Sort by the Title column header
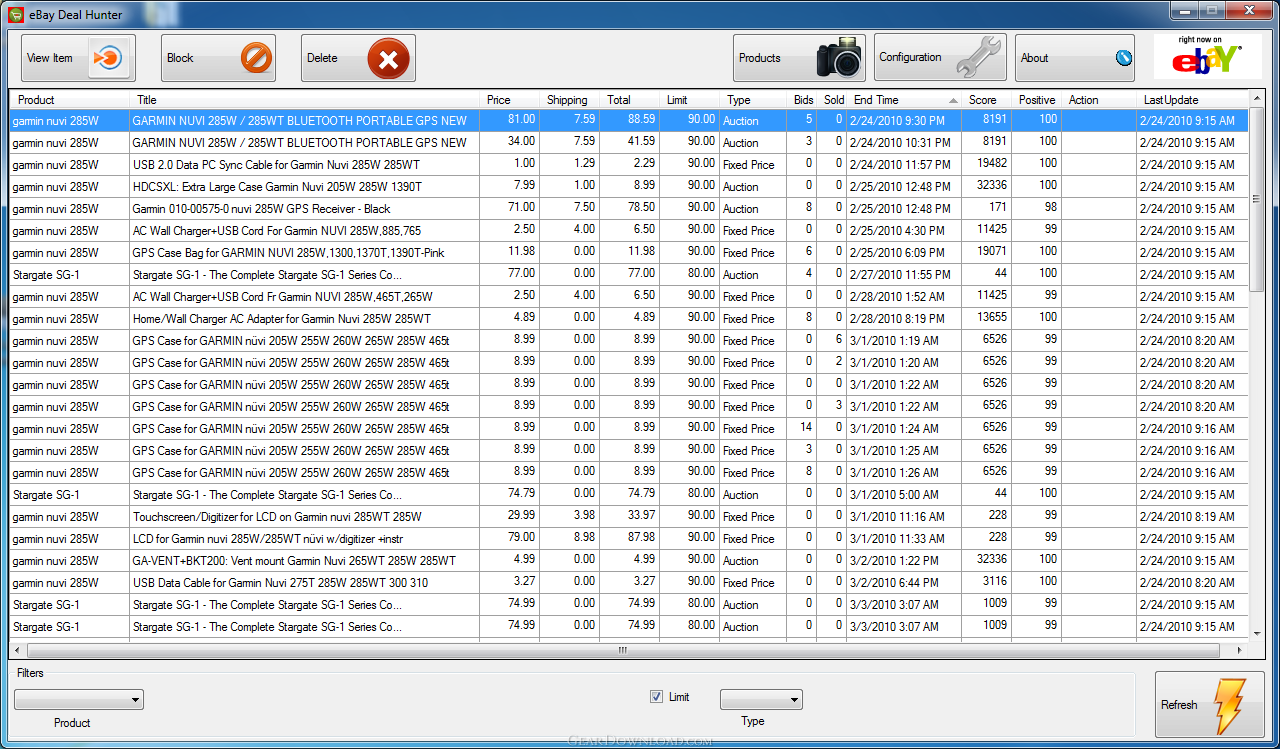1280x749 pixels. tap(305, 100)
